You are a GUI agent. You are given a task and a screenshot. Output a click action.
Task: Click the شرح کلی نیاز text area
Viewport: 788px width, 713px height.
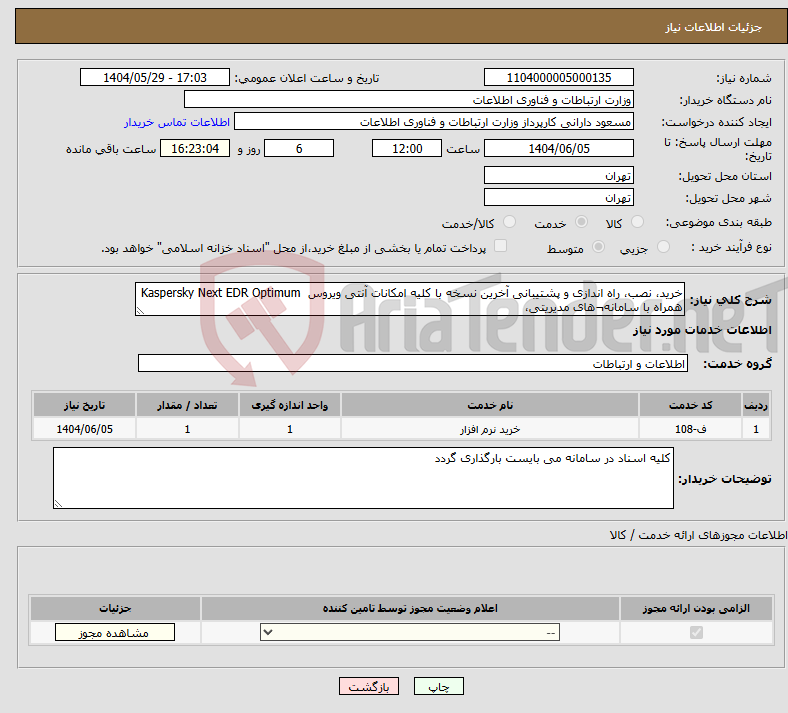click(410, 299)
